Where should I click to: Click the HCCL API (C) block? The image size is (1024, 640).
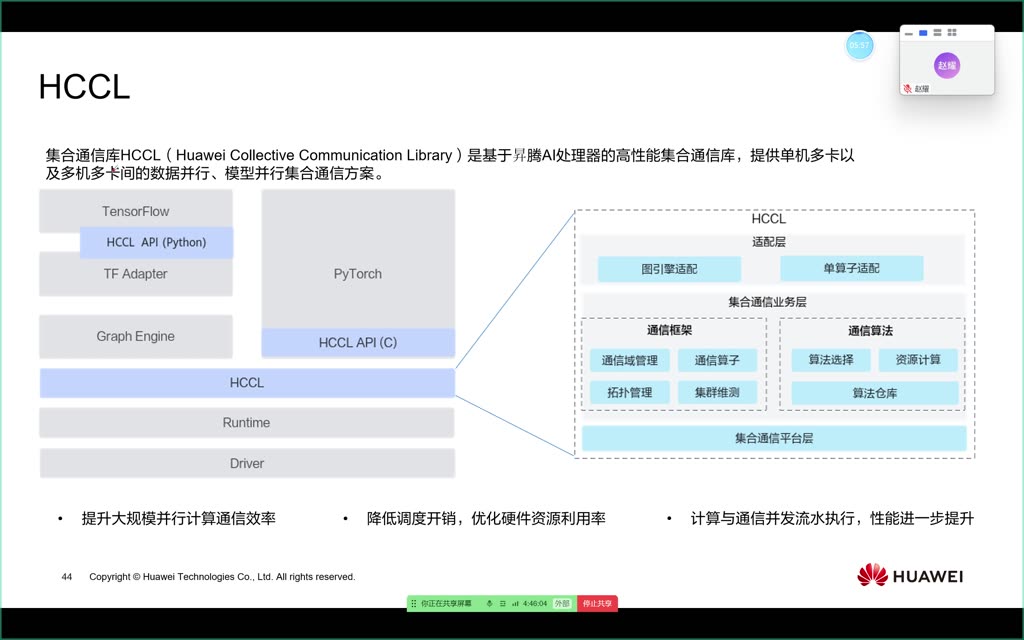click(358, 343)
